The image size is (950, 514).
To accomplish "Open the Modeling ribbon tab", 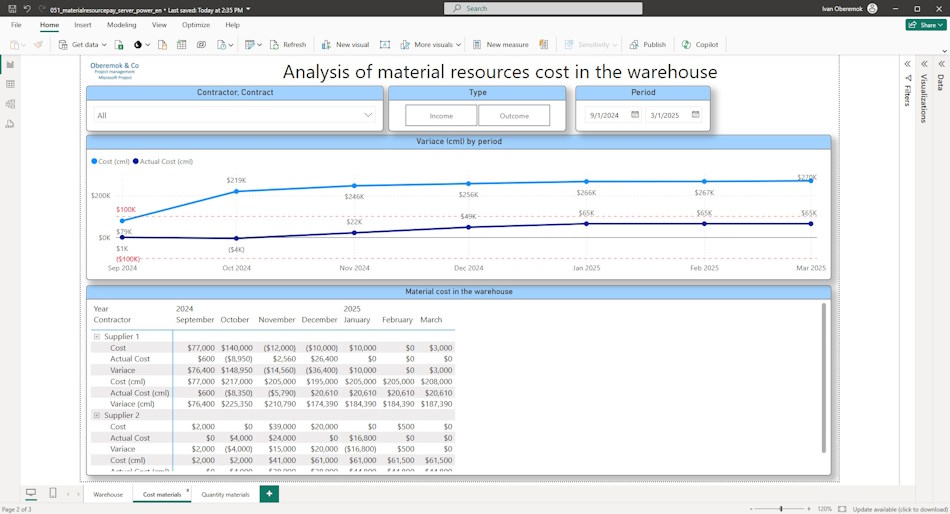I will click(122, 25).
